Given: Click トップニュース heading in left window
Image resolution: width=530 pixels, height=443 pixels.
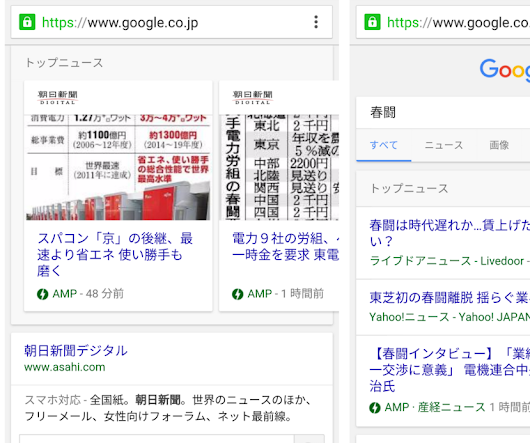Looking at the screenshot, I should tap(64, 63).
